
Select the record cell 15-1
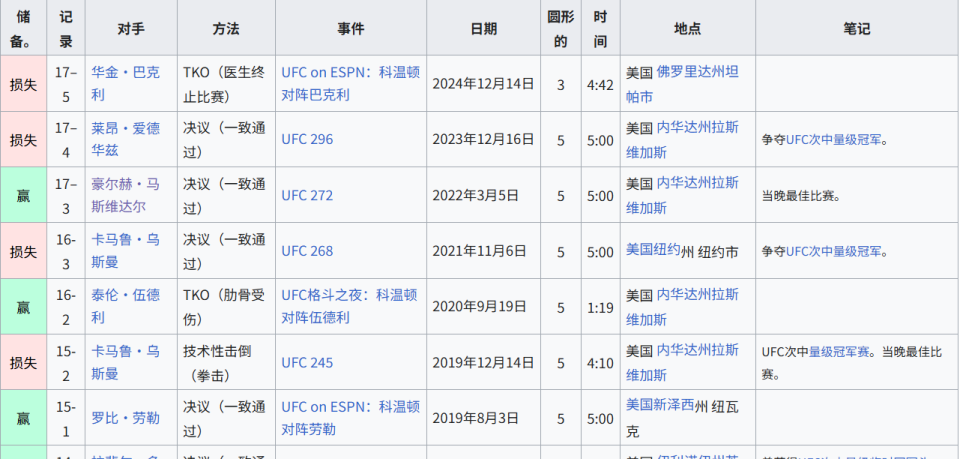[66, 419]
